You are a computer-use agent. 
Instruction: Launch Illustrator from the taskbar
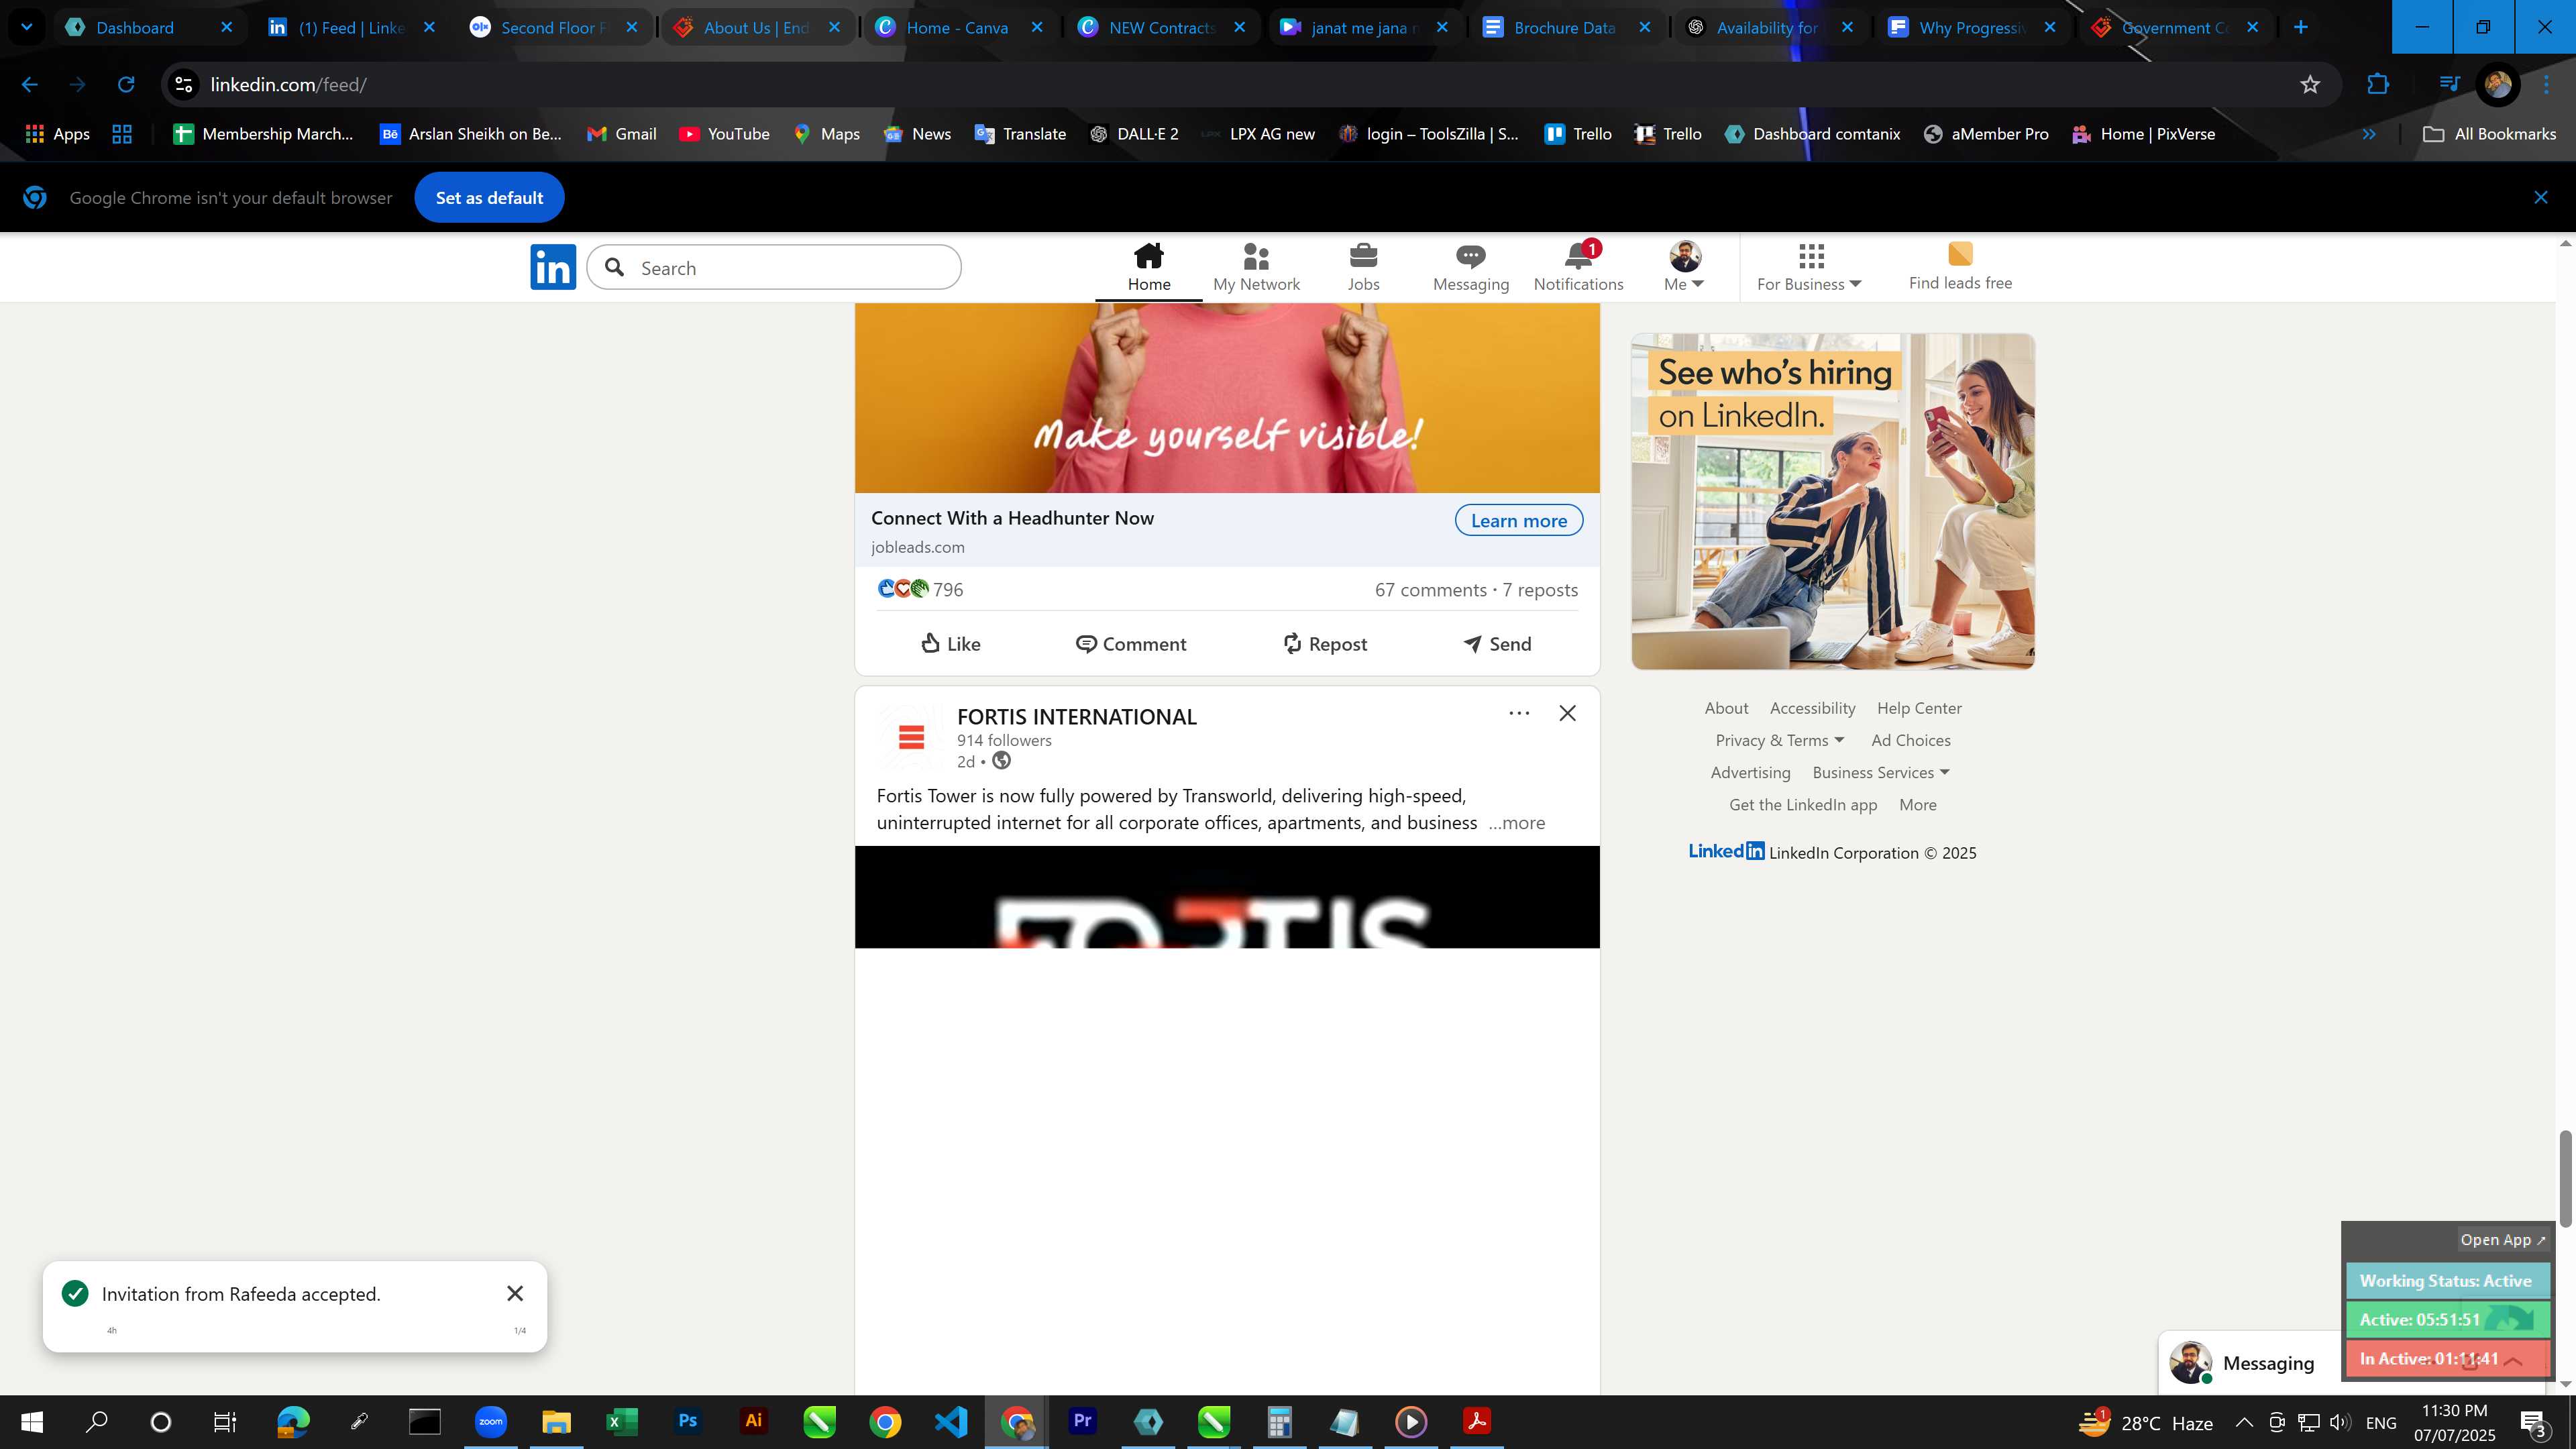[x=753, y=1421]
